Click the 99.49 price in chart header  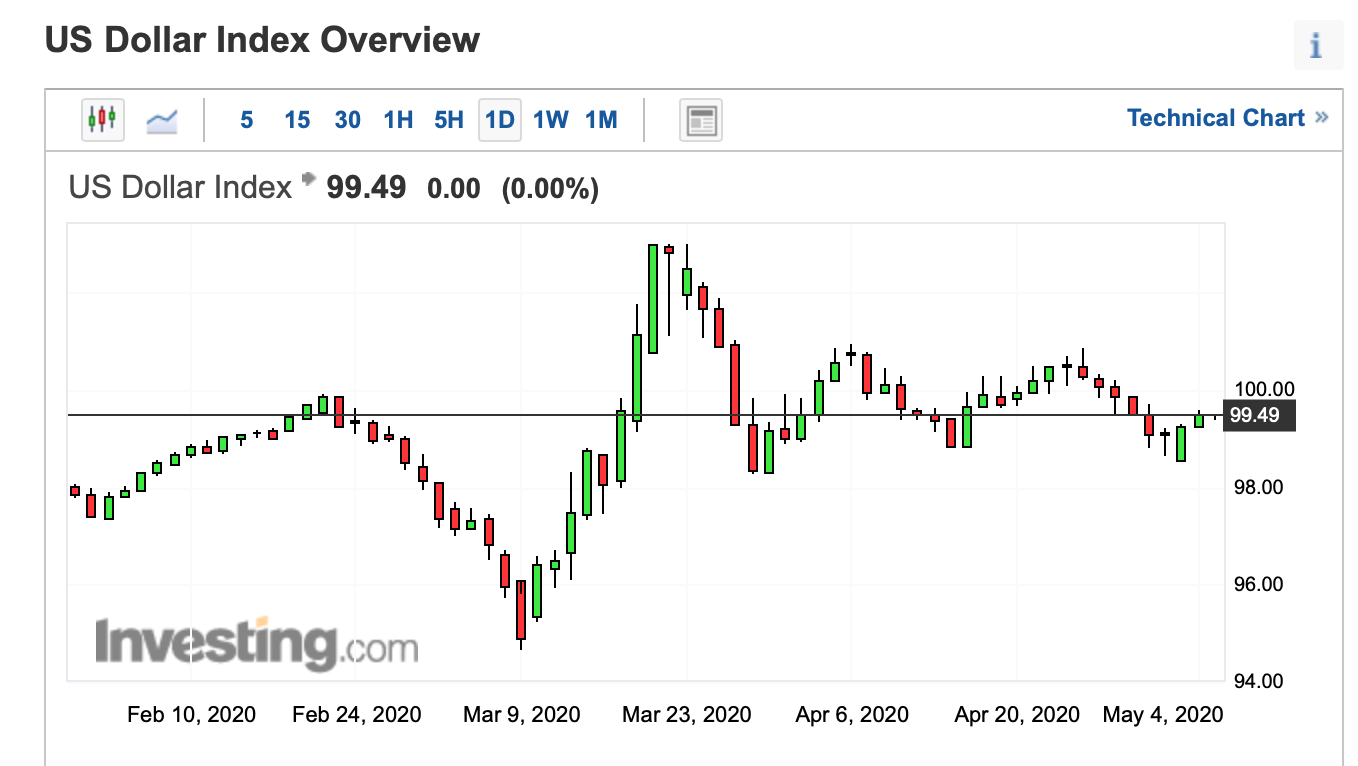[367, 187]
